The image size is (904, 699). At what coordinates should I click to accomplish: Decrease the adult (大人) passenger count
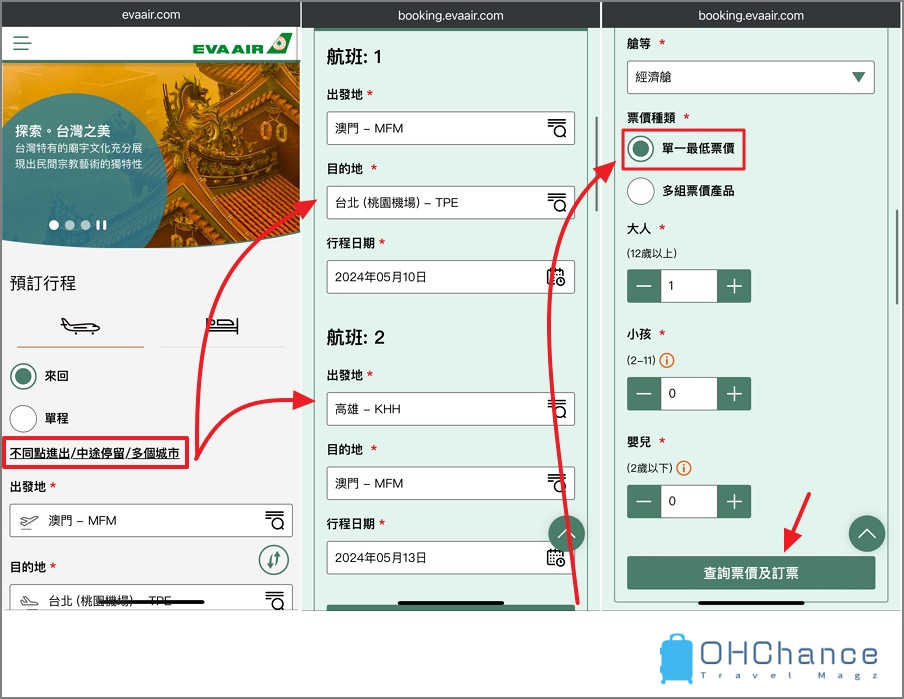[x=644, y=286]
